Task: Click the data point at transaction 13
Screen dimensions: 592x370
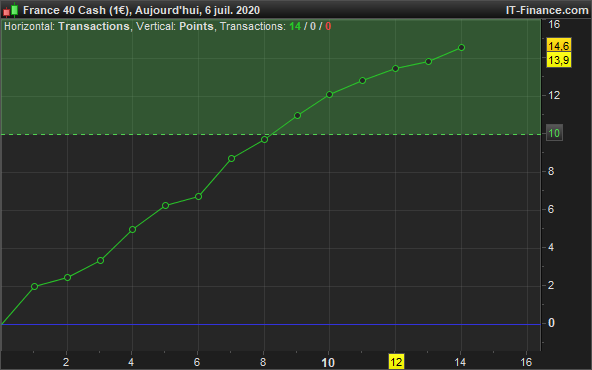Action: coord(429,62)
